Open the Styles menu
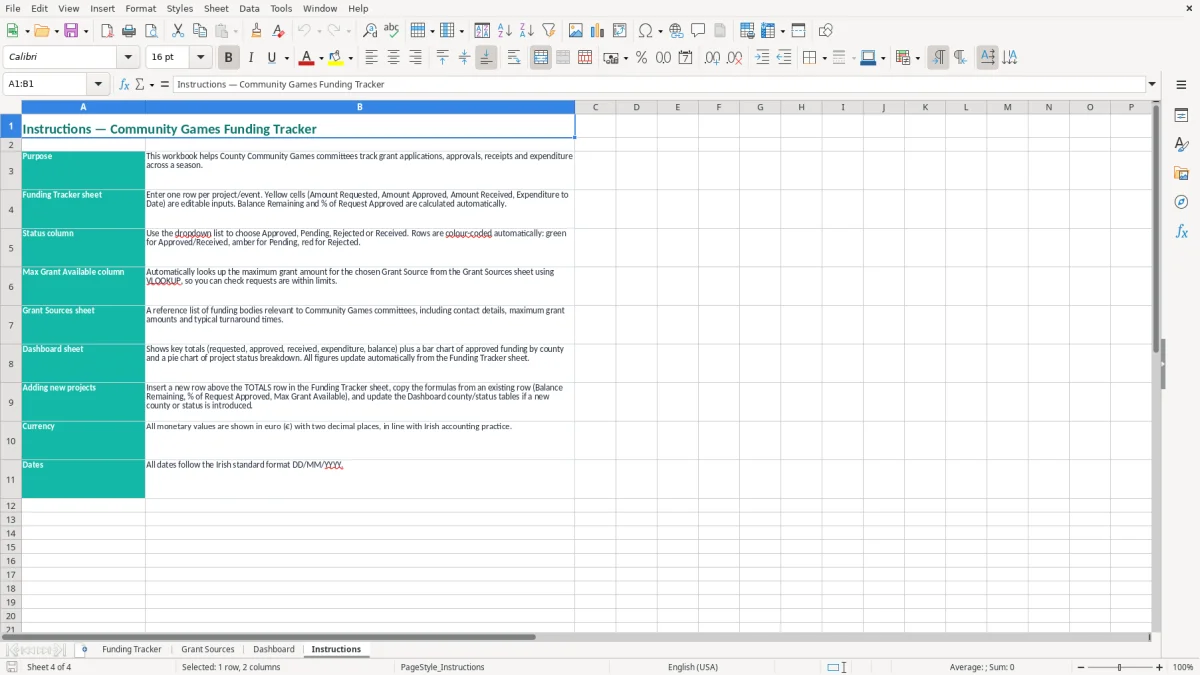 click(180, 8)
